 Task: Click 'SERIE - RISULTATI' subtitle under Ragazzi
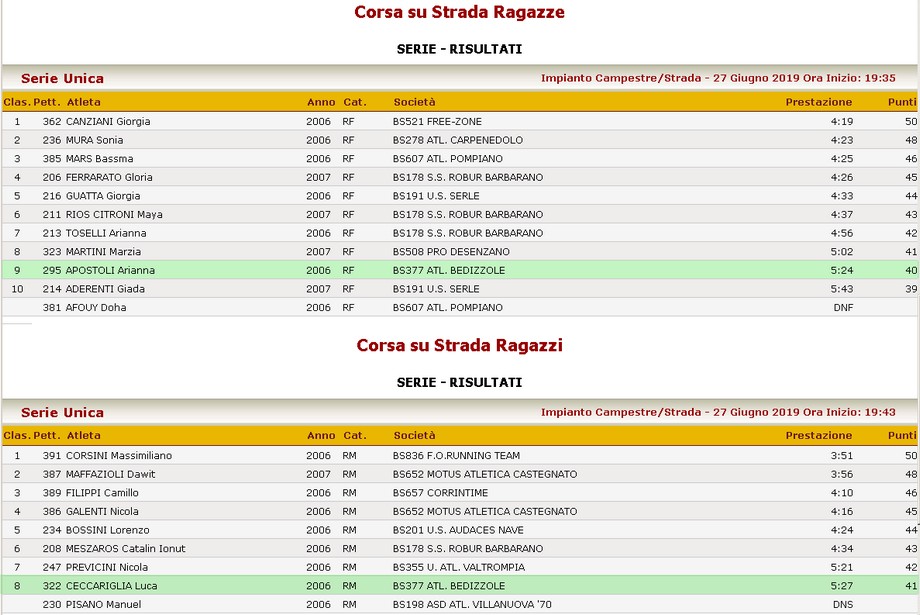point(459,383)
